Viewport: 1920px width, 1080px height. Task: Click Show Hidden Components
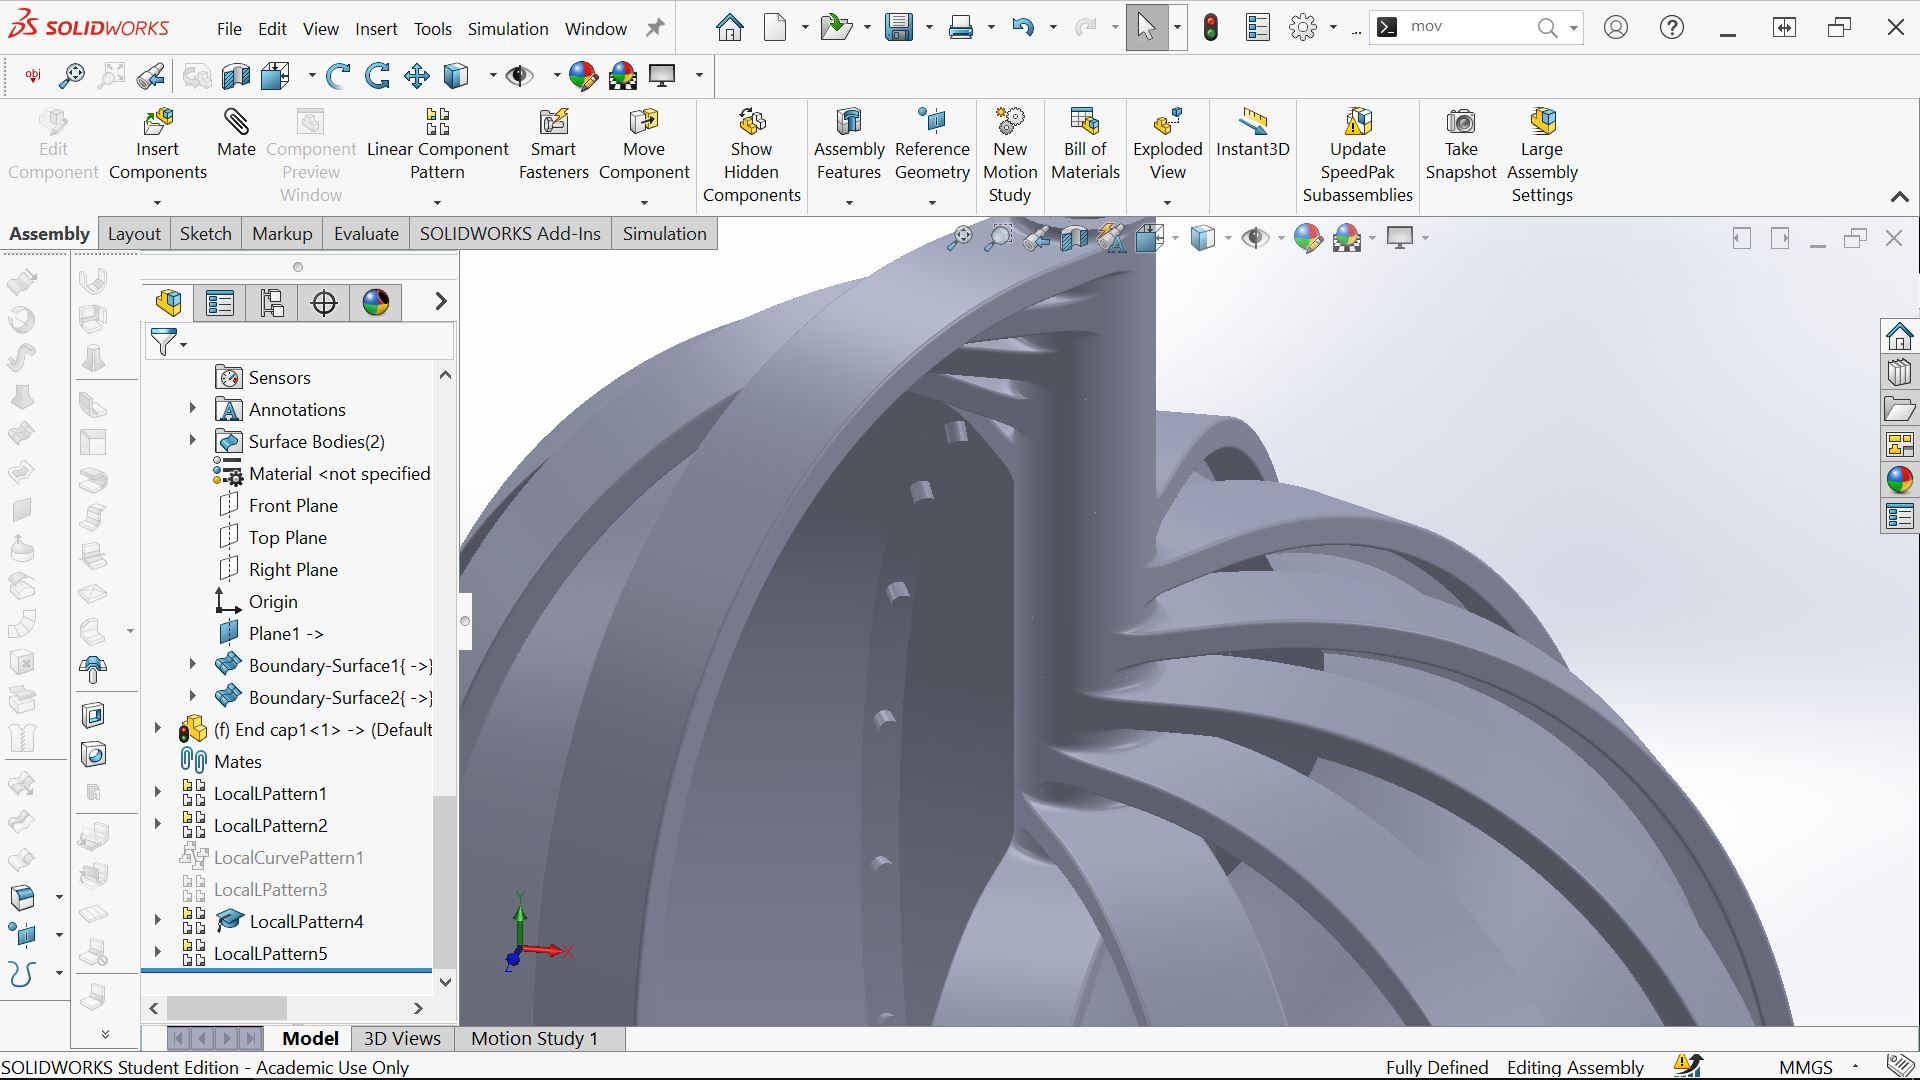tap(751, 156)
